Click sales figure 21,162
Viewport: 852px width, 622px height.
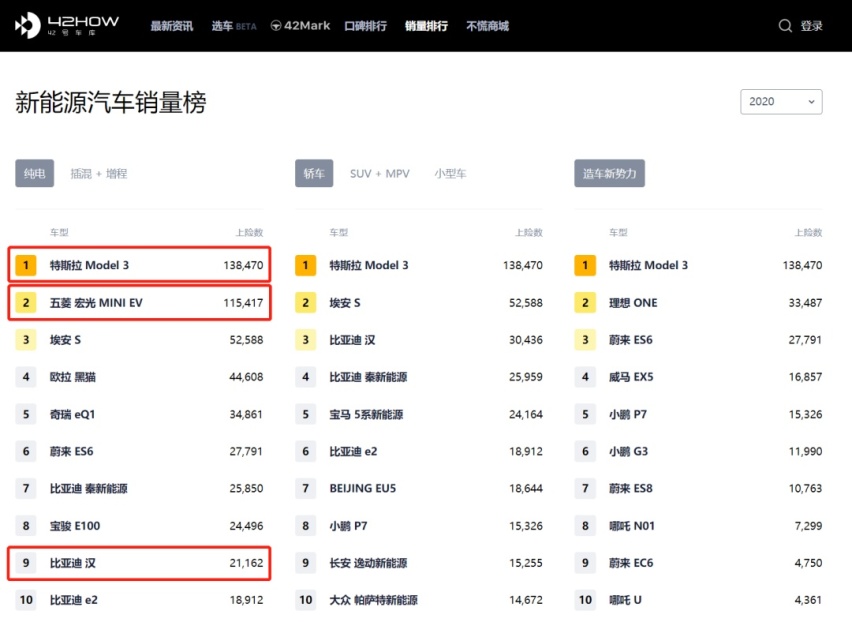click(x=246, y=563)
